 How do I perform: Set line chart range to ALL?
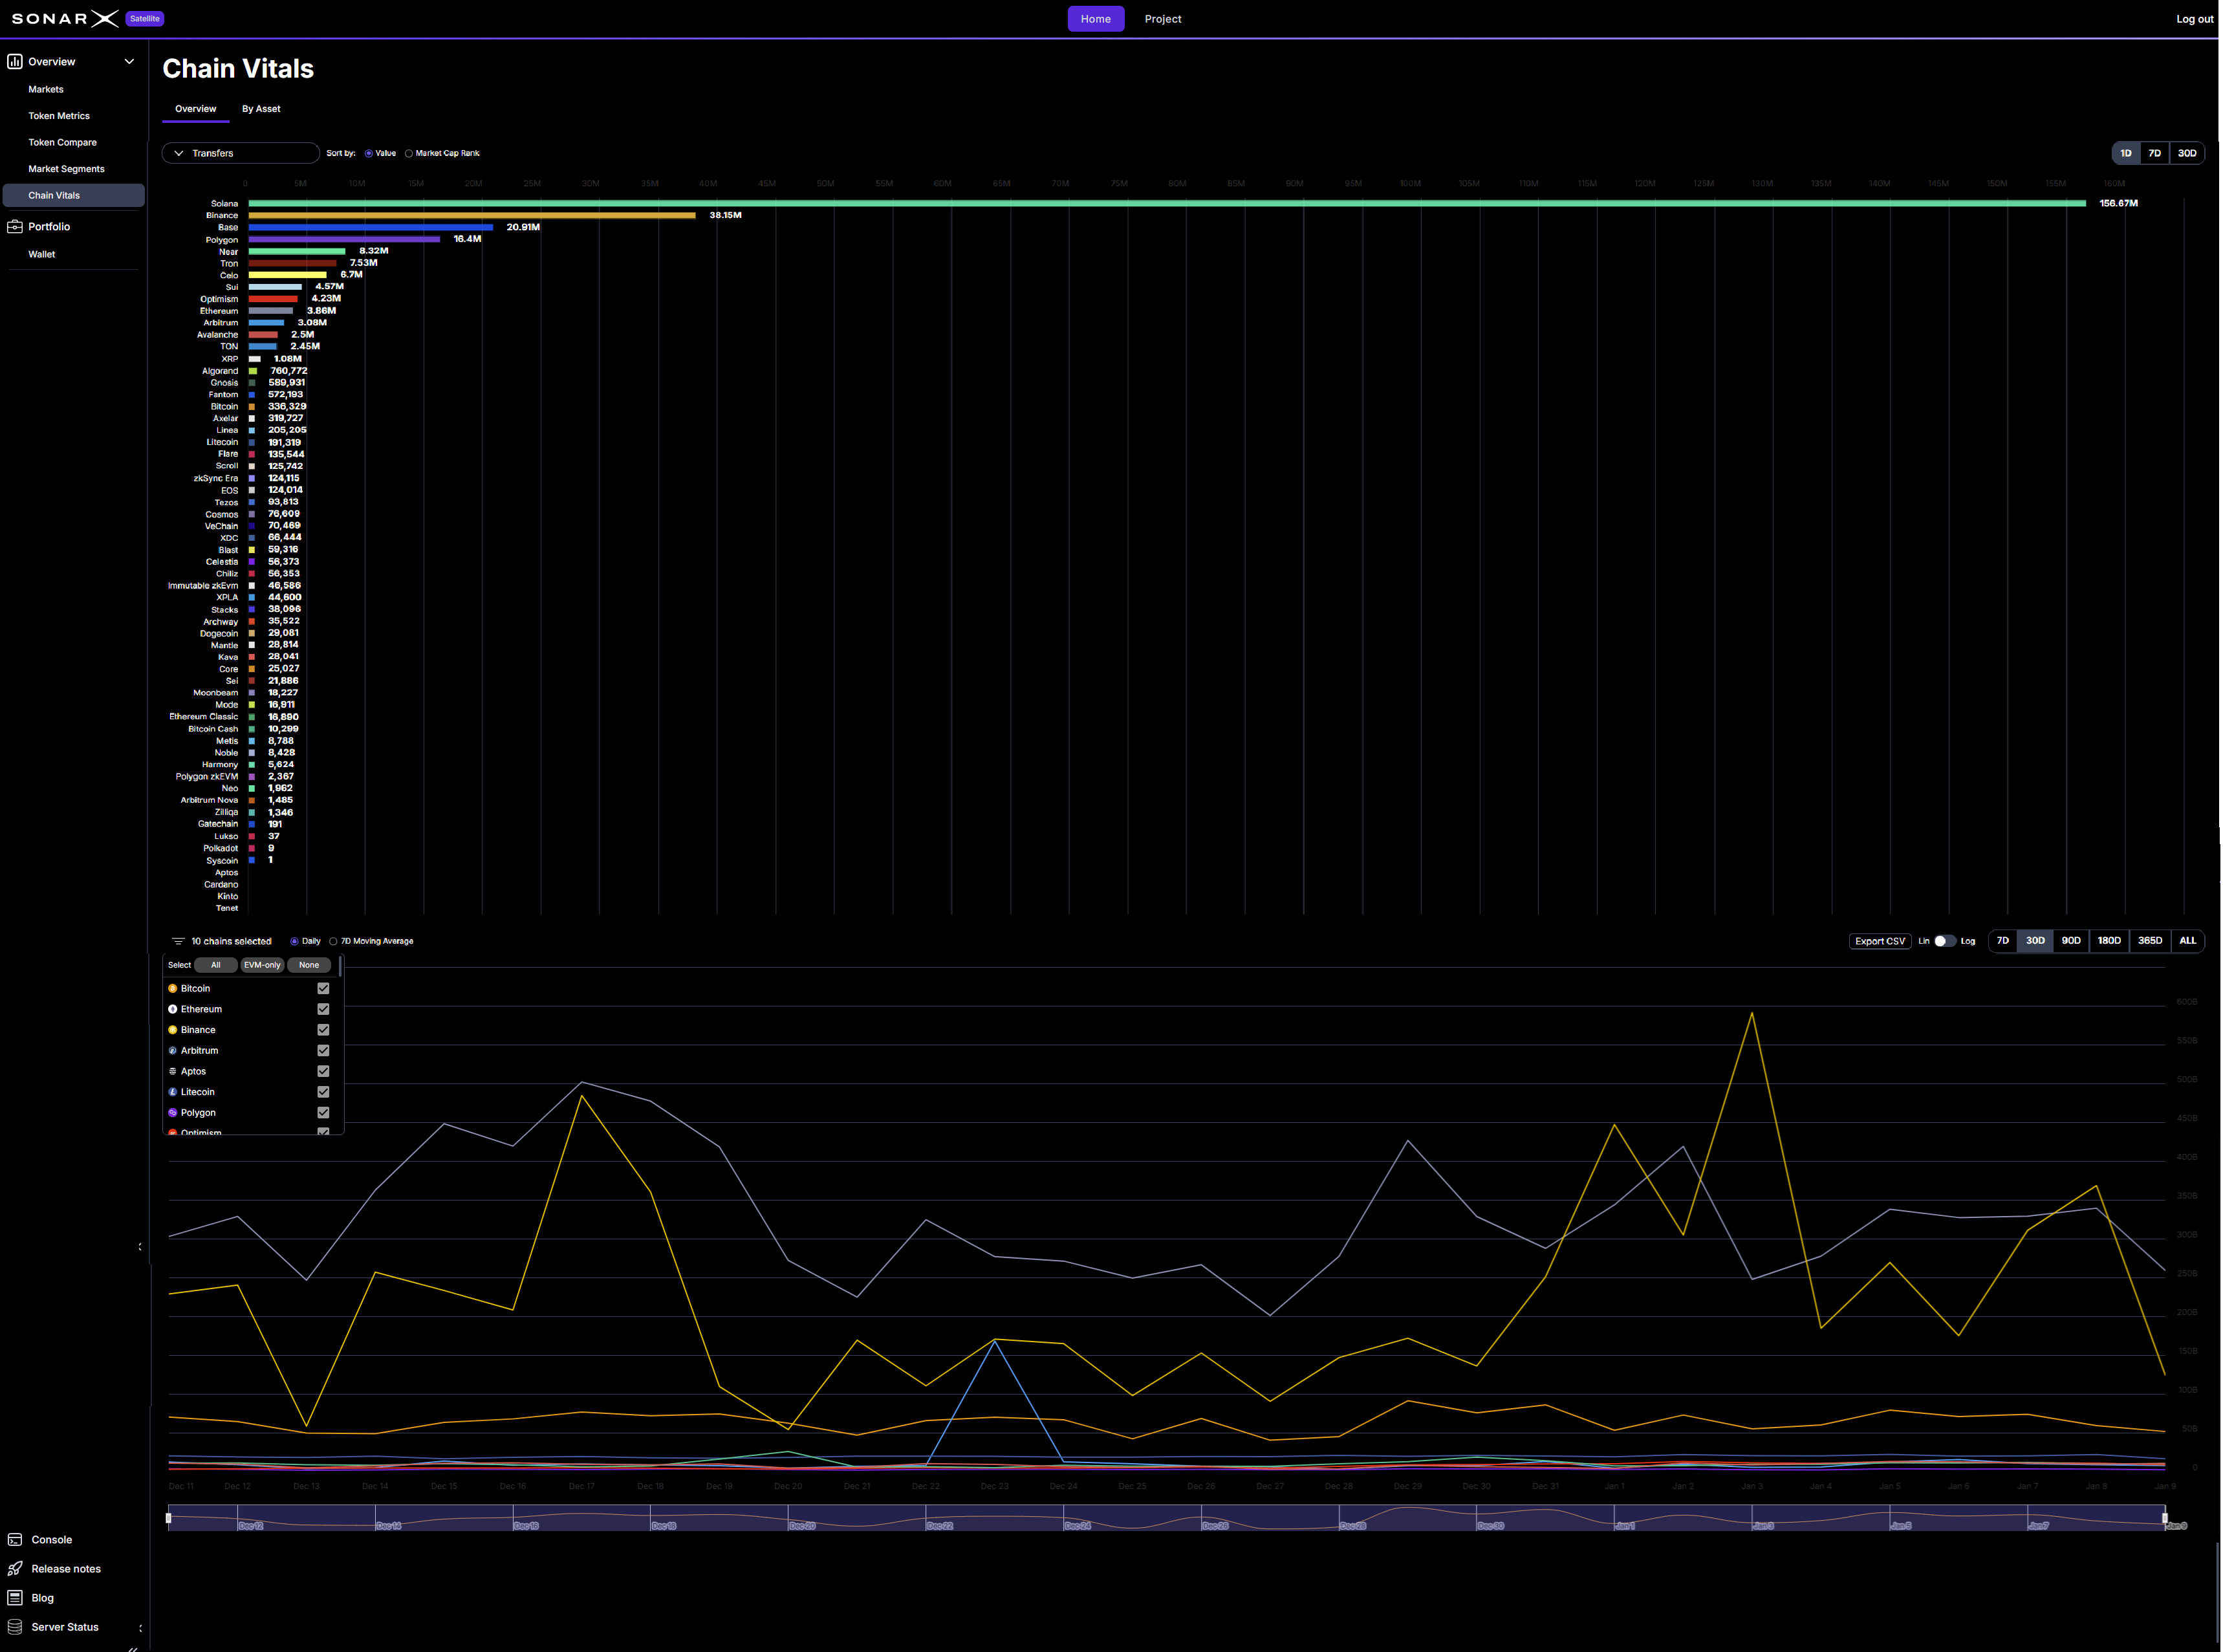pos(2188,941)
